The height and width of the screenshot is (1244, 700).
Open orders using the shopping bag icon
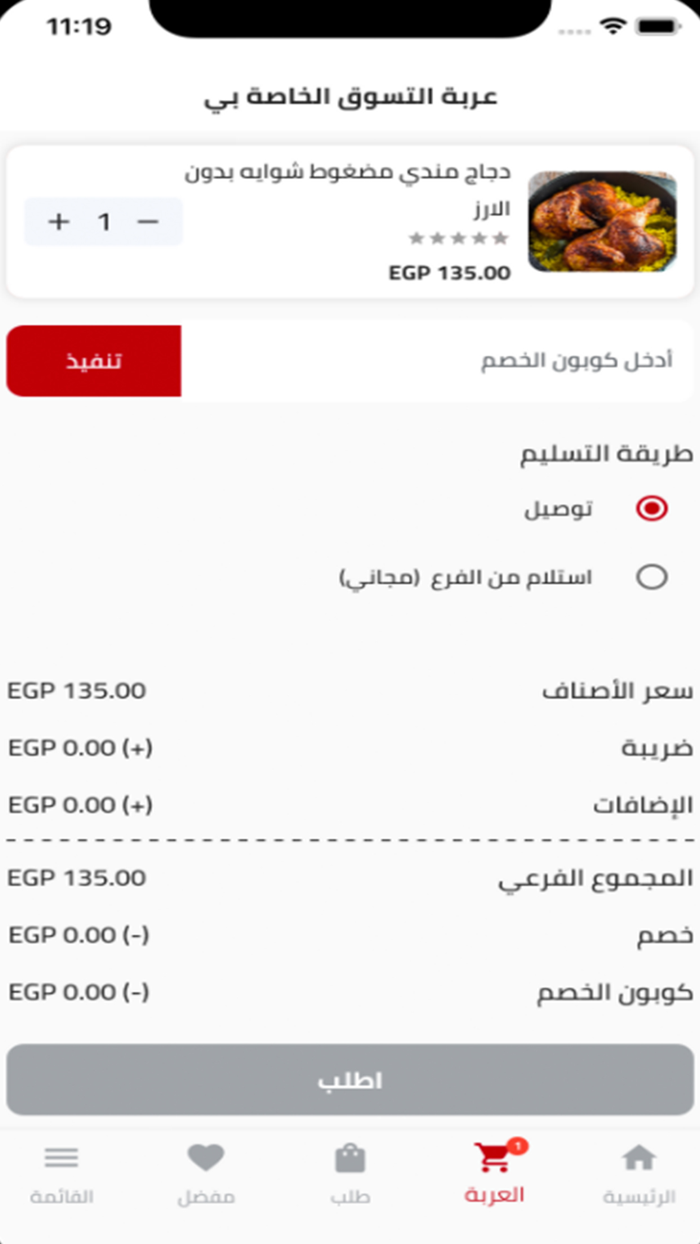(350, 1158)
